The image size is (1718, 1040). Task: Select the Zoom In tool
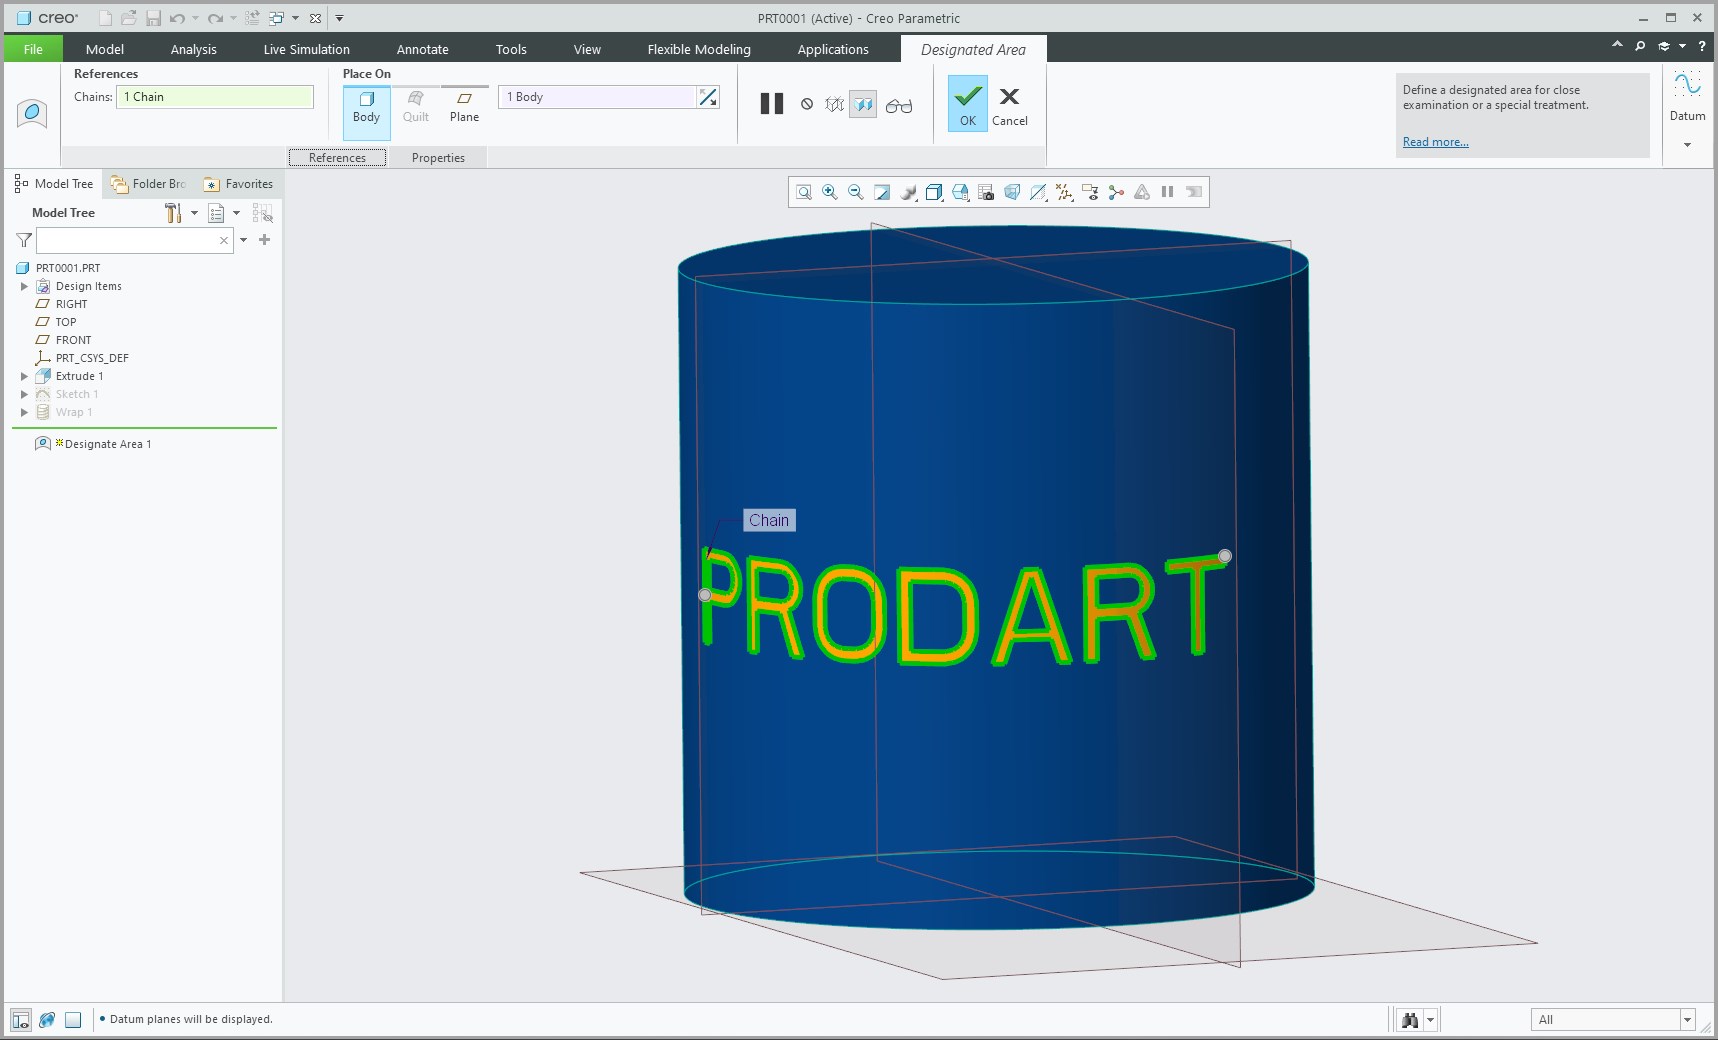click(x=829, y=192)
